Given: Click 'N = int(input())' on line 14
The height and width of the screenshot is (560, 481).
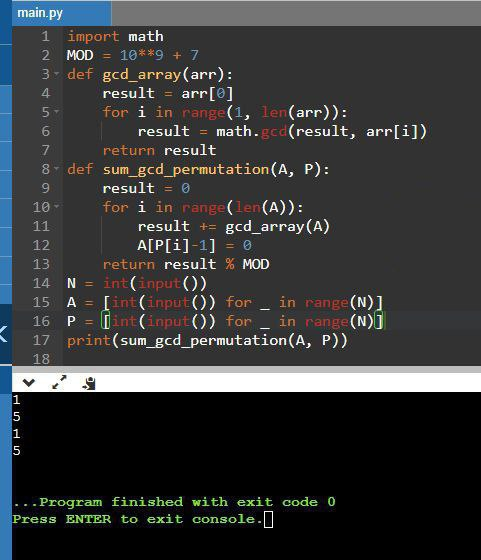Looking at the screenshot, I should click(x=137, y=283).
